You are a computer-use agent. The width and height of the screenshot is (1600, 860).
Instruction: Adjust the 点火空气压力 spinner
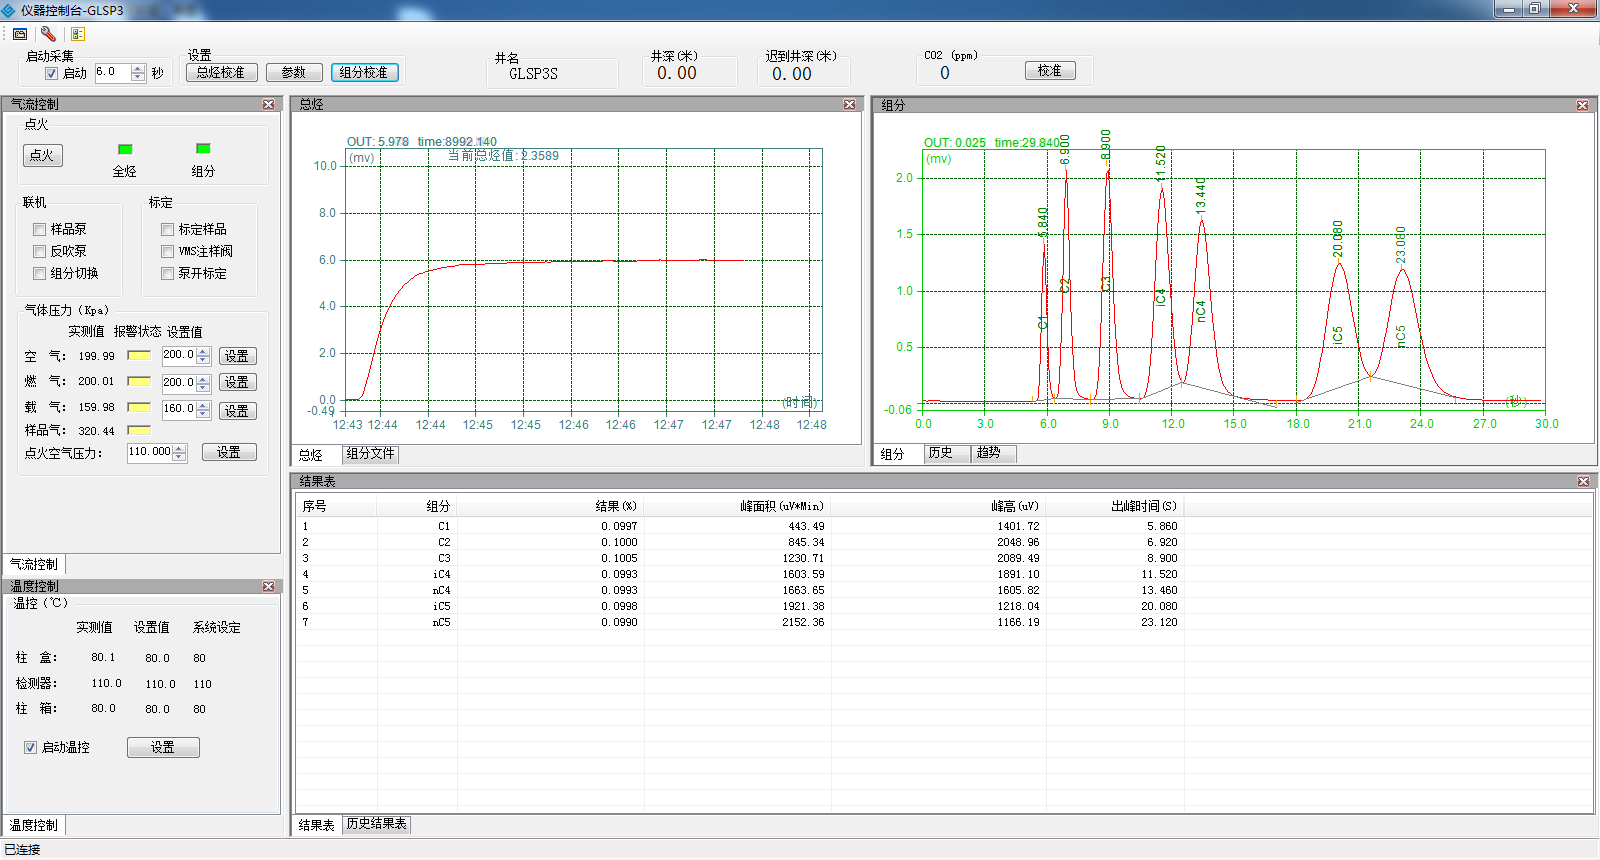179,452
